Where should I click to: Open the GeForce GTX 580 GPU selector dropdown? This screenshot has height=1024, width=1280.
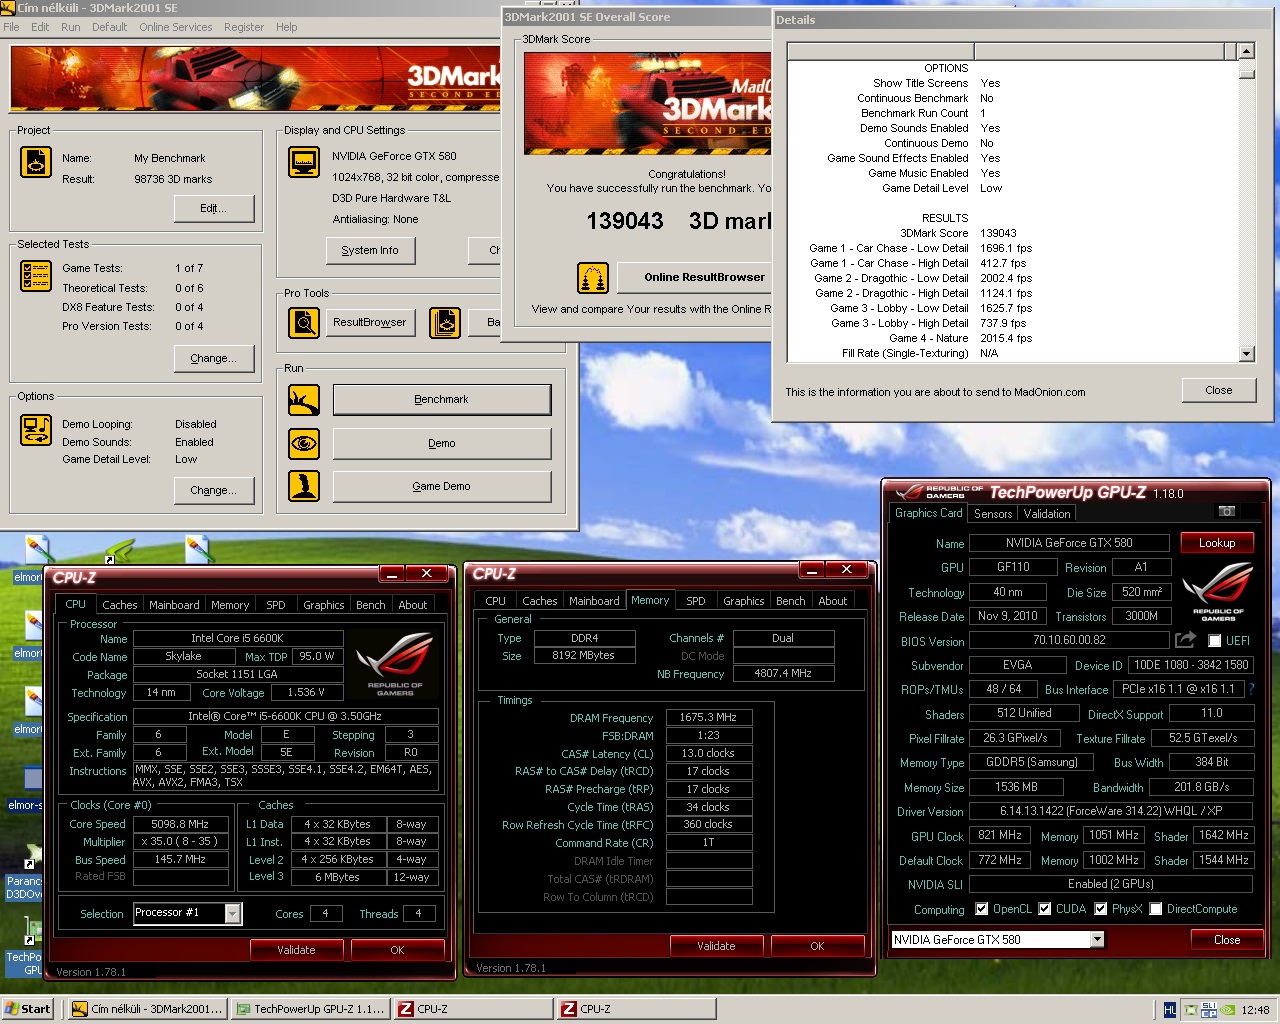[1097, 939]
